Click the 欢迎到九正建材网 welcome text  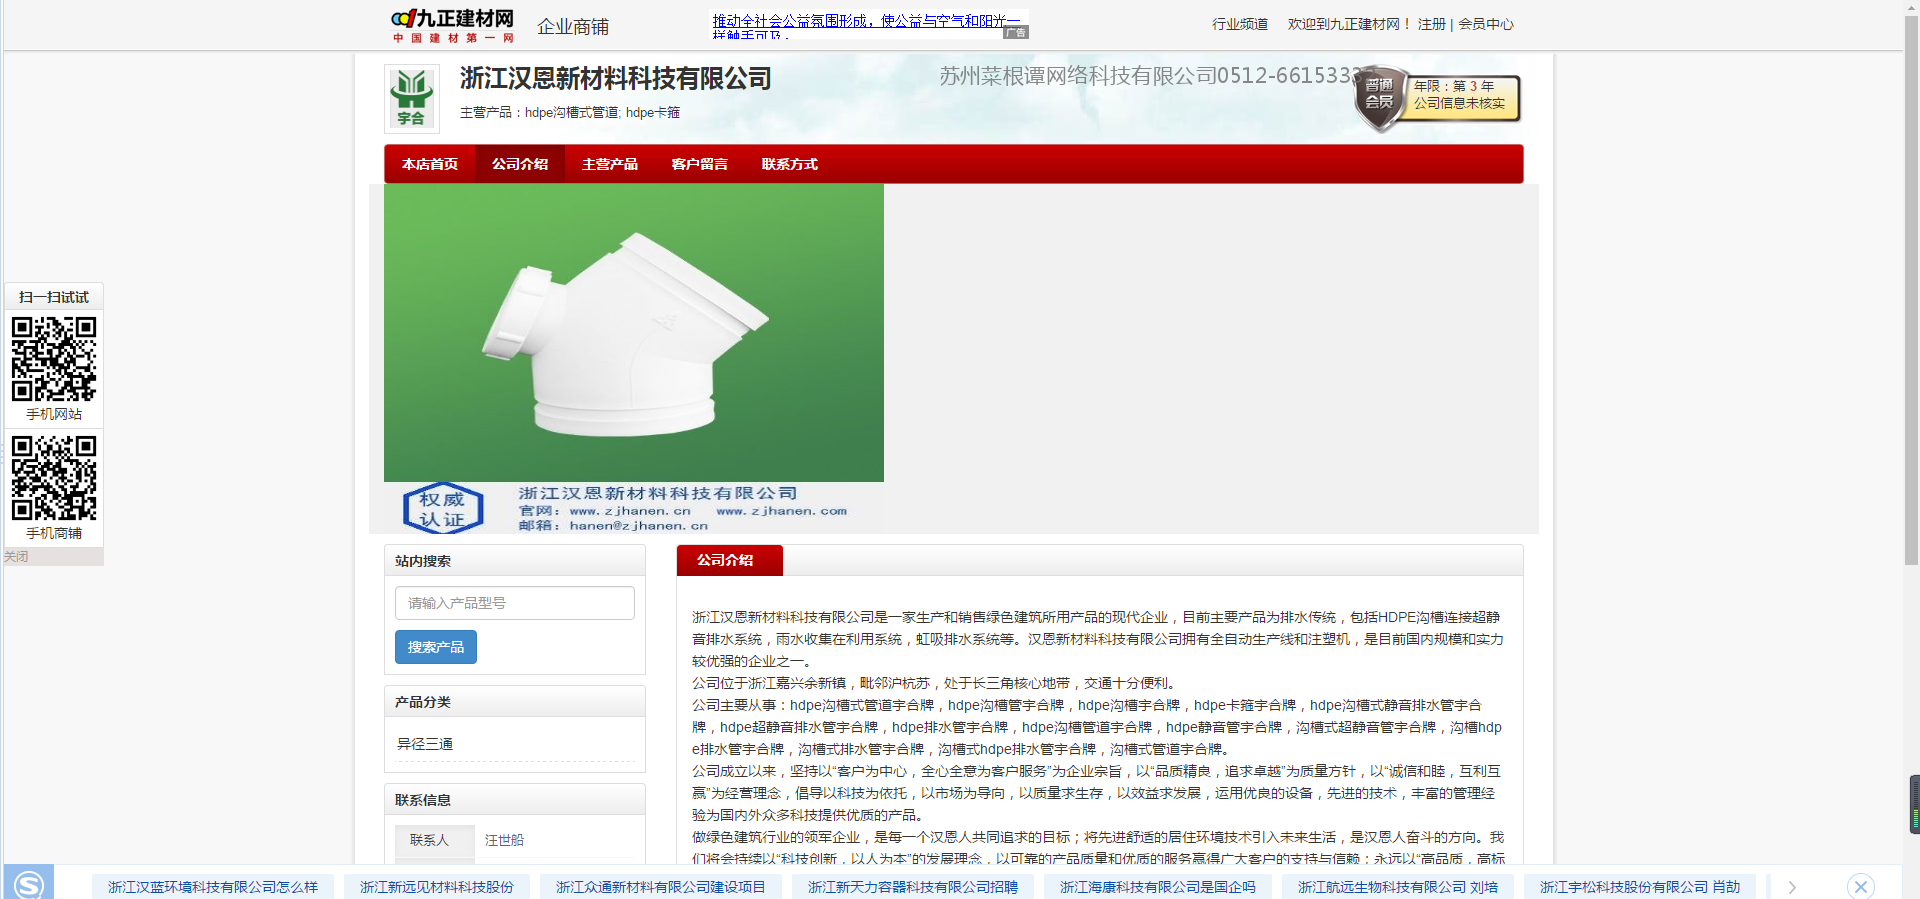1348,24
